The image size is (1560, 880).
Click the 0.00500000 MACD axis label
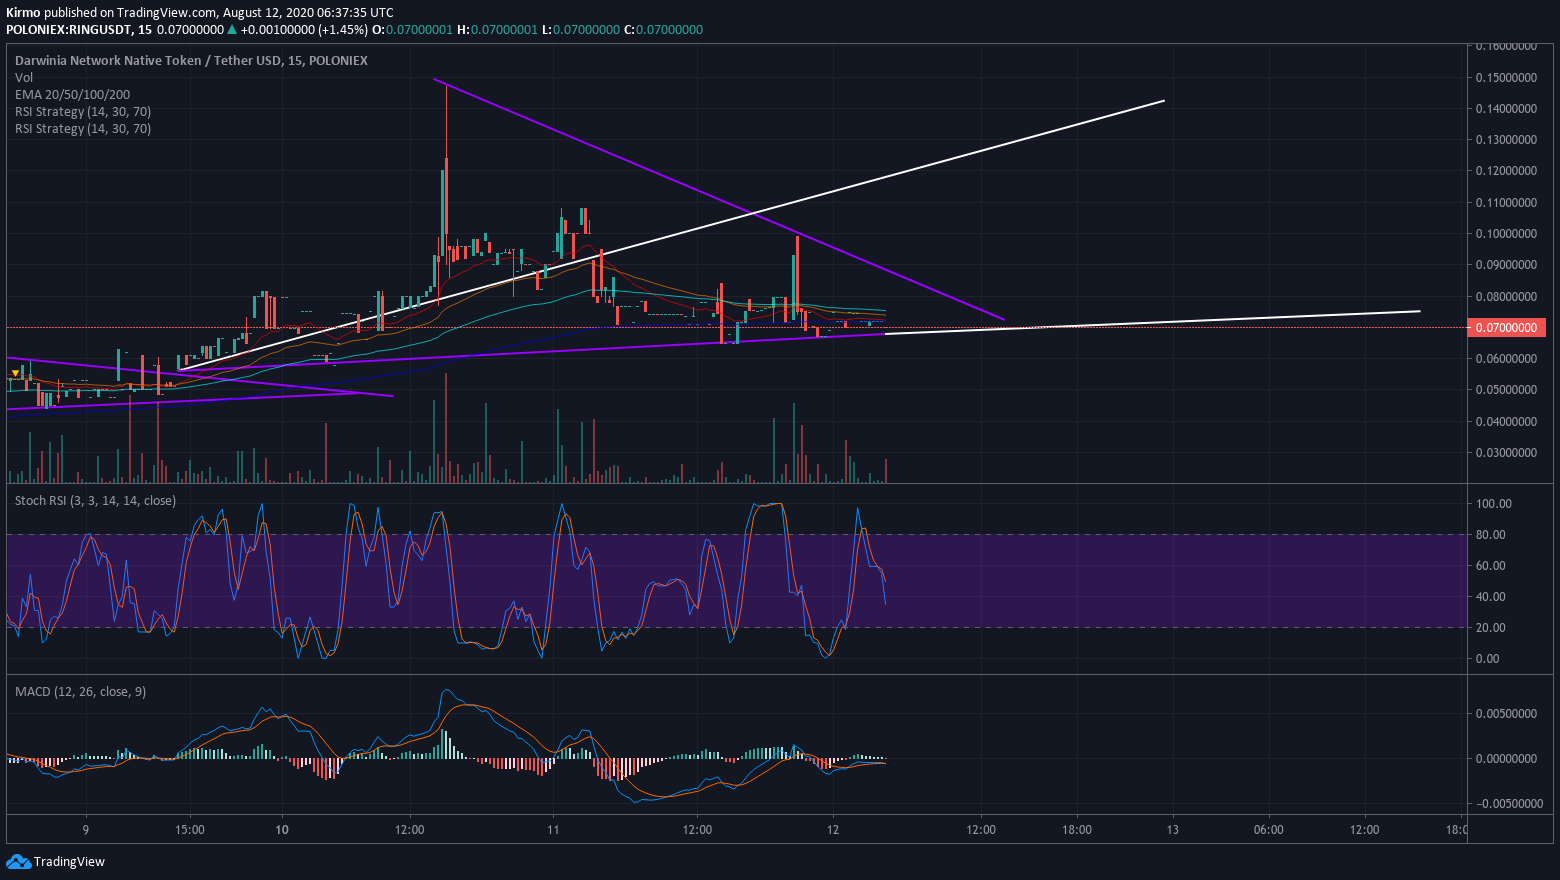tap(1506, 713)
